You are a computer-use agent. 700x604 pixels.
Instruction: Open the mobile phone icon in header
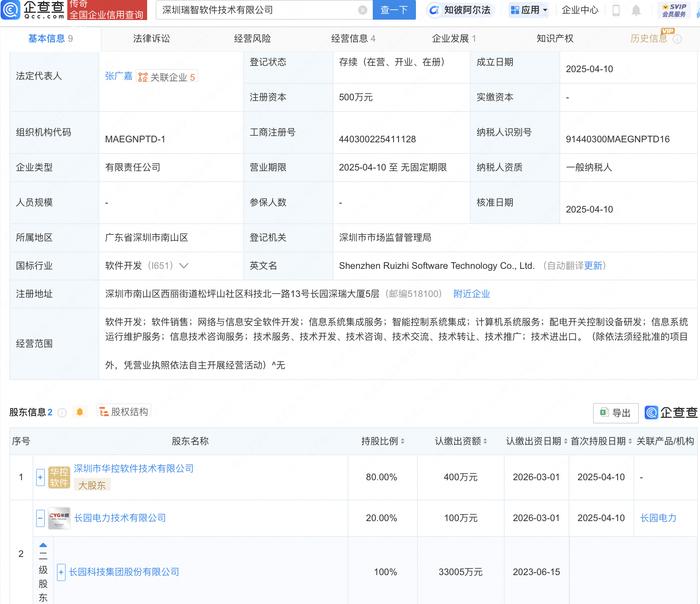tap(616, 10)
